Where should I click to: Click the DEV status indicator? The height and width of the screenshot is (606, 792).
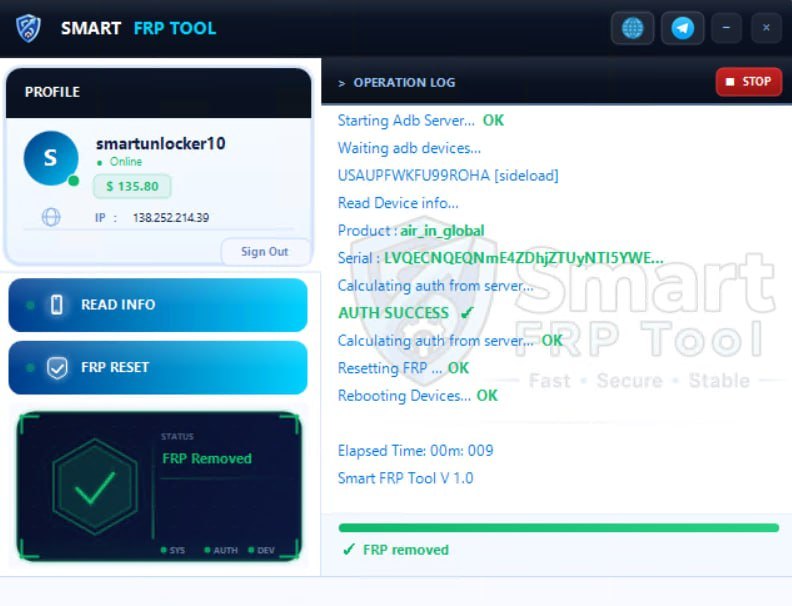261,550
